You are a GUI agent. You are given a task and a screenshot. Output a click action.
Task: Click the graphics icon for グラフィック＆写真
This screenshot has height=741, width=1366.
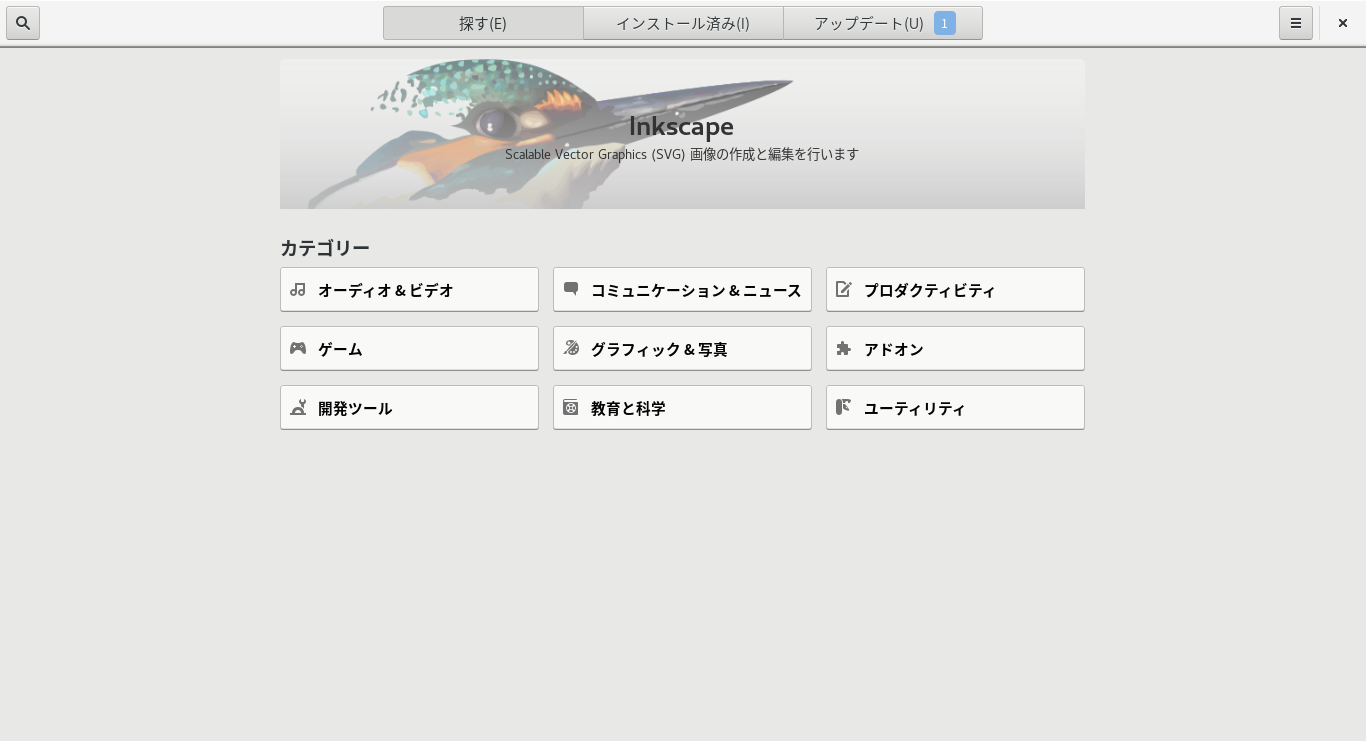(571, 348)
